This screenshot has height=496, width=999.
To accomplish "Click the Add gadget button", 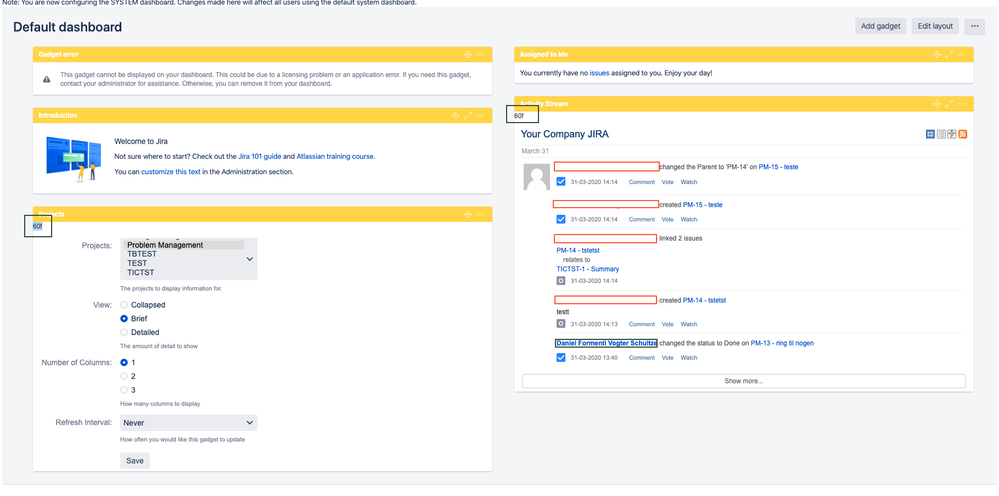I will tap(880, 26).
